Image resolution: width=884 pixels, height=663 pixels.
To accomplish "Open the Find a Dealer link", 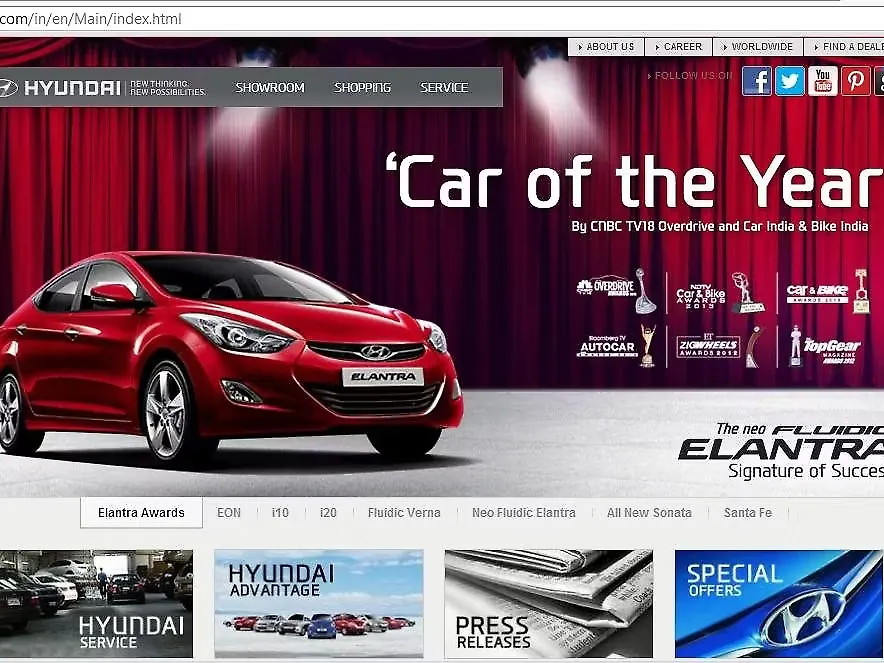I will point(845,47).
